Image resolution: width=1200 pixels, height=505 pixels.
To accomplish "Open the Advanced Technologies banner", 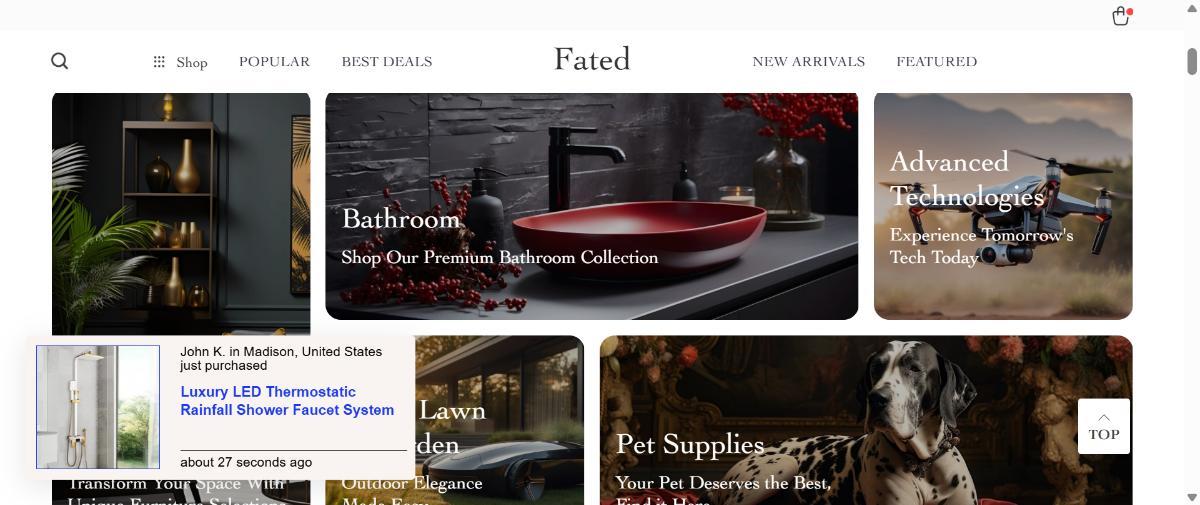I will coord(1003,206).
